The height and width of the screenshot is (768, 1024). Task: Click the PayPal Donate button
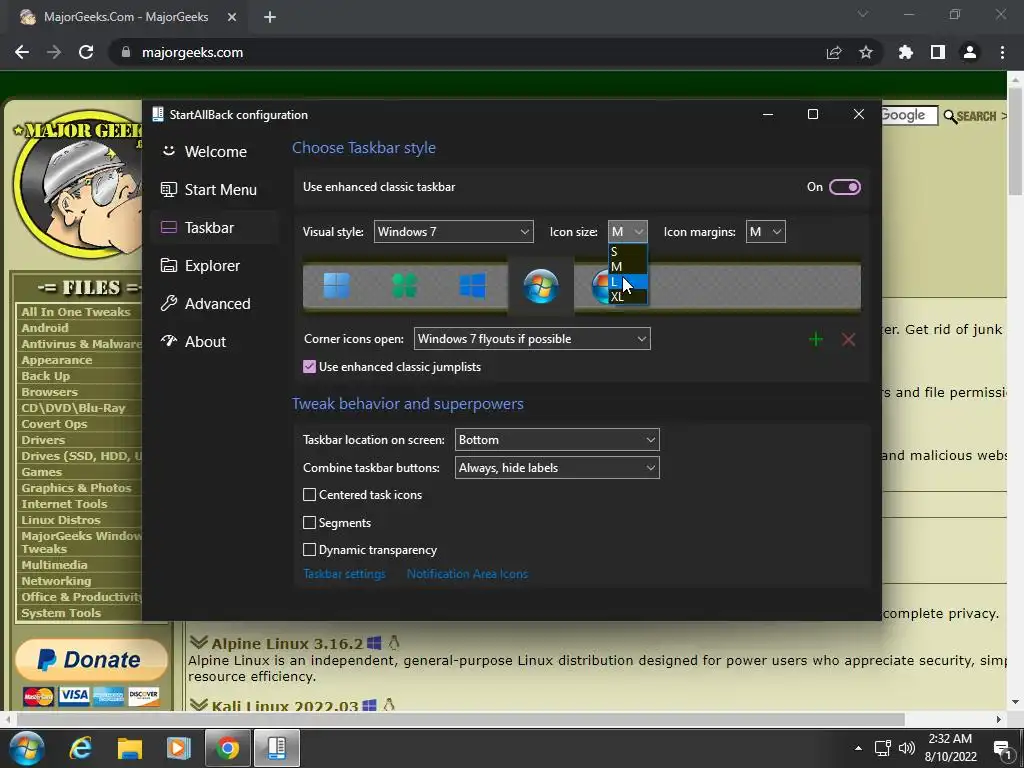pos(92,659)
